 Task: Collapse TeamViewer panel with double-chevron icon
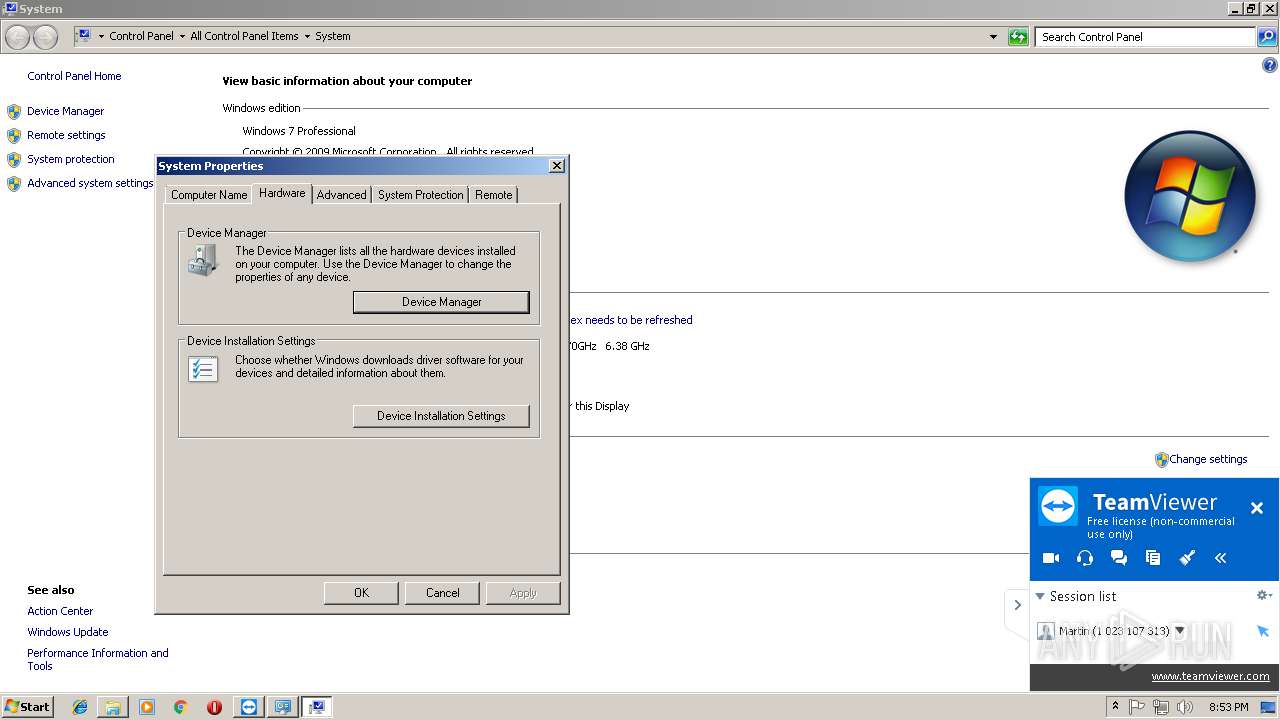1221,558
